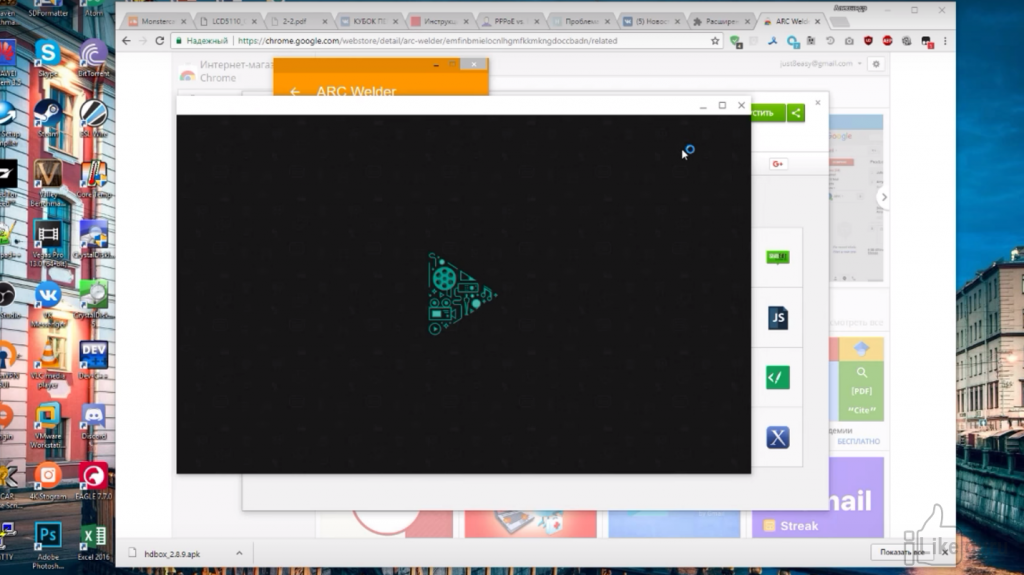This screenshot has height=575, width=1024.
Task: Click the back arrow in ARC Welder header
Action: click(295, 92)
